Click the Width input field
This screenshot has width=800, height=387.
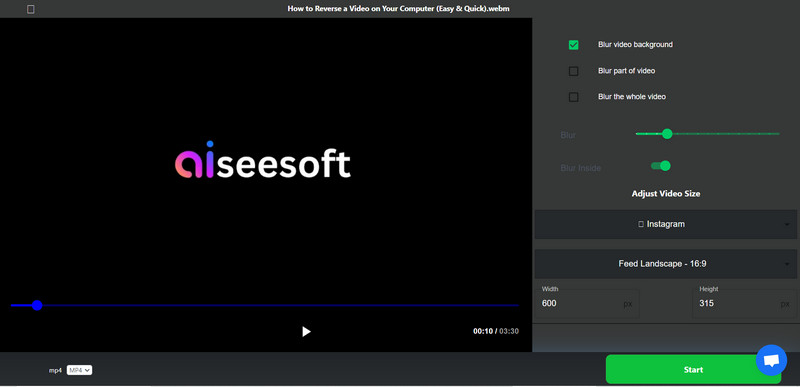(x=587, y=302)
